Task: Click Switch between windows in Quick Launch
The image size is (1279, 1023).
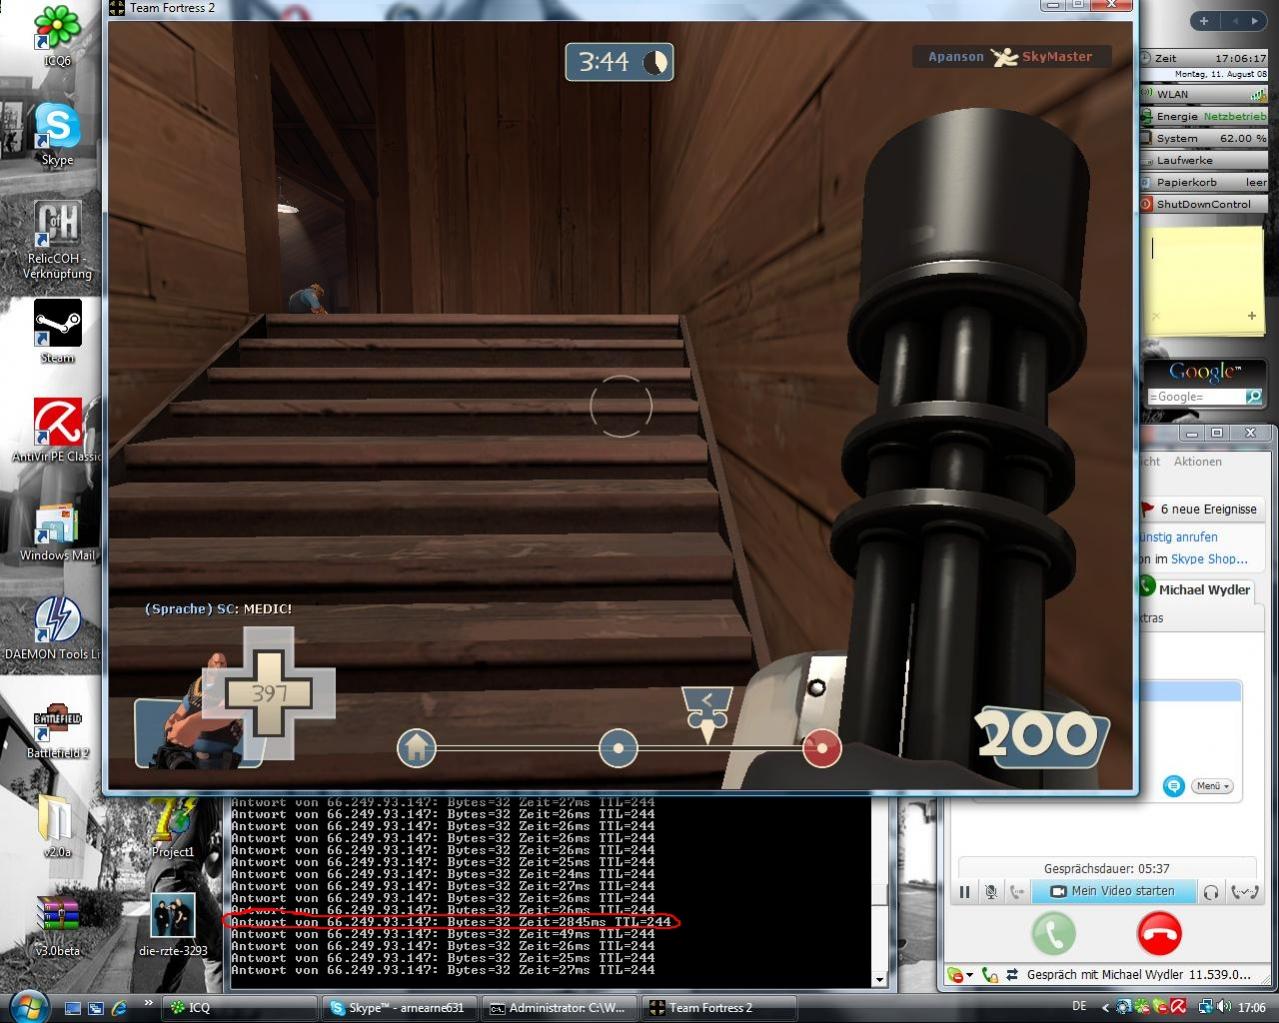Action: pyautogui.click(x=96, y=1008)
